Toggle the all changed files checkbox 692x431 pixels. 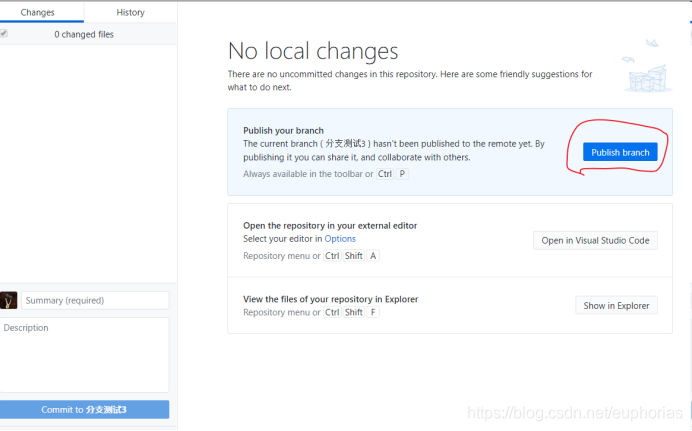[x=4, y=34]
